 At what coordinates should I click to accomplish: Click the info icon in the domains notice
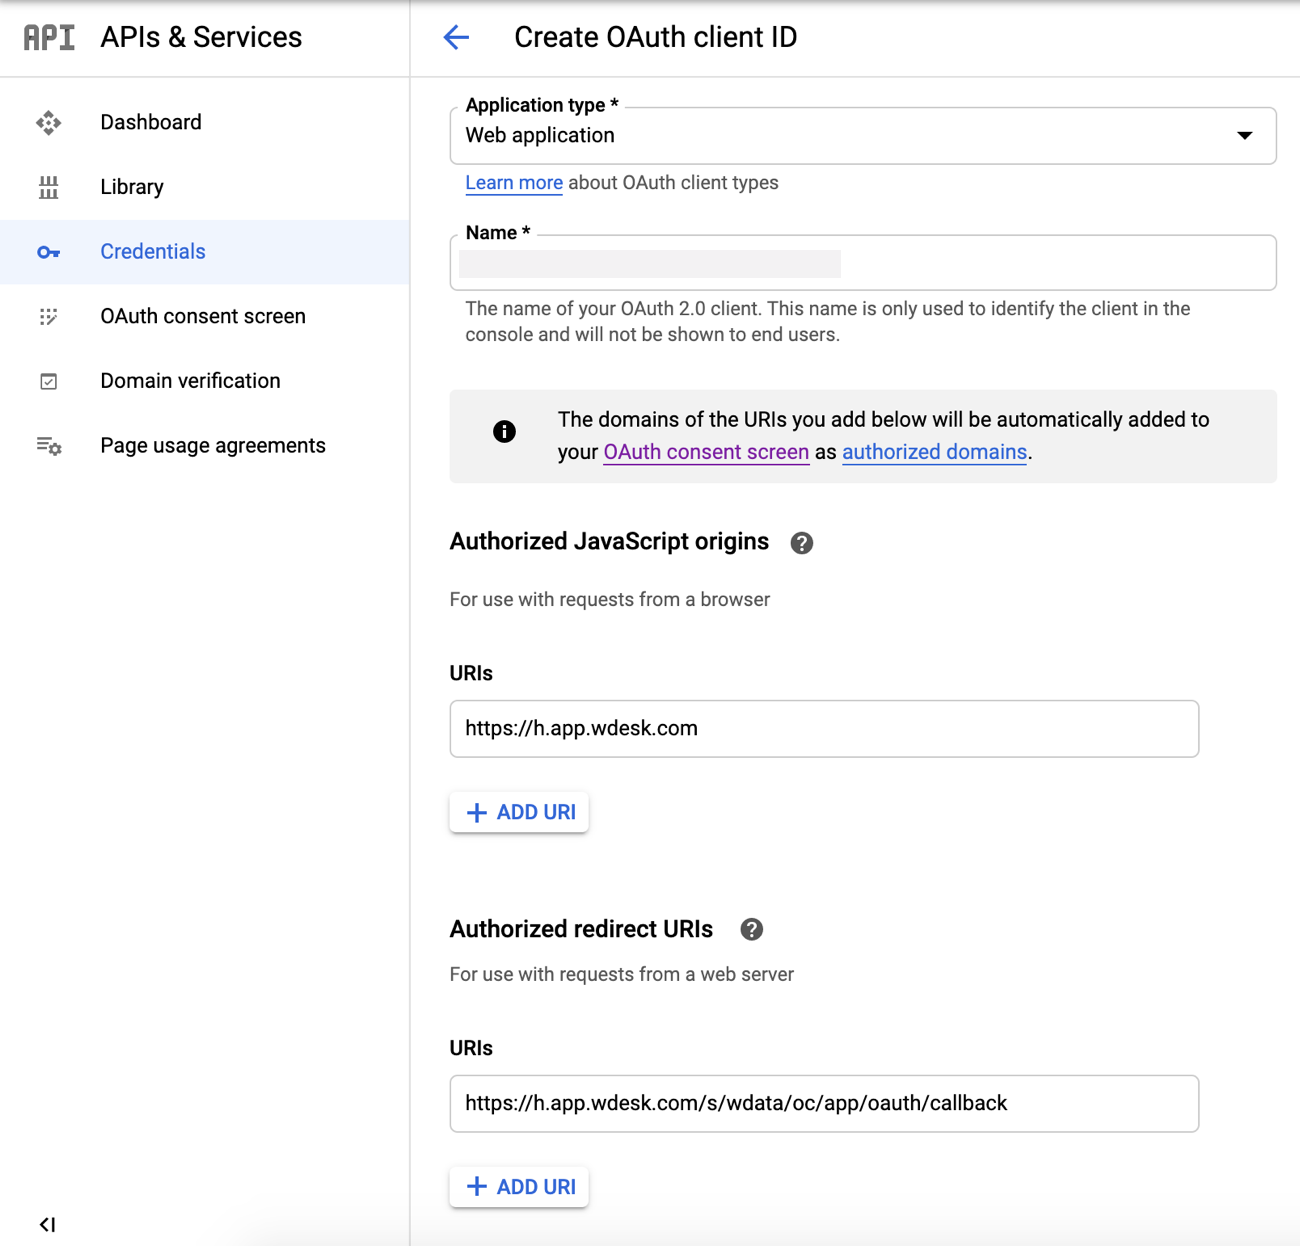pos(504,432)
